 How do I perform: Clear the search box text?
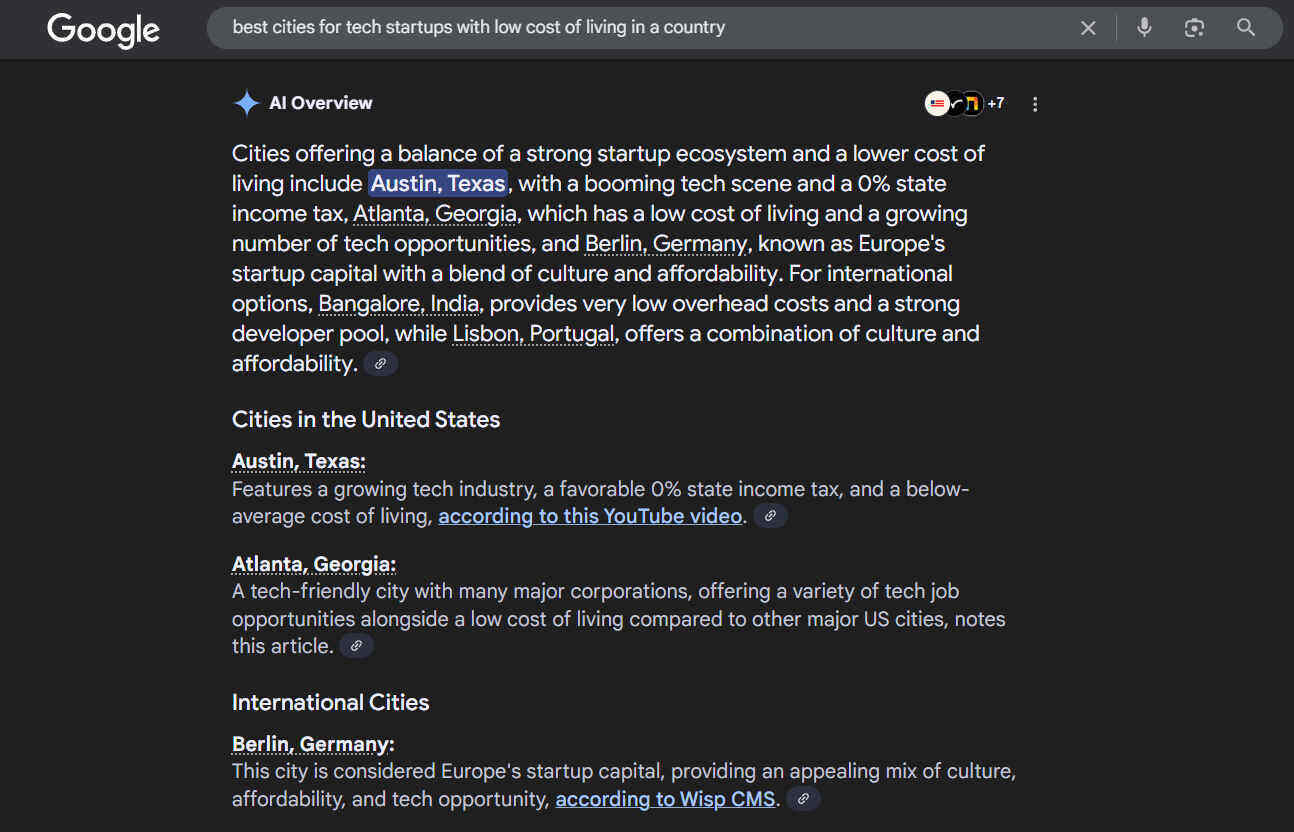(x=1088, y=28)
